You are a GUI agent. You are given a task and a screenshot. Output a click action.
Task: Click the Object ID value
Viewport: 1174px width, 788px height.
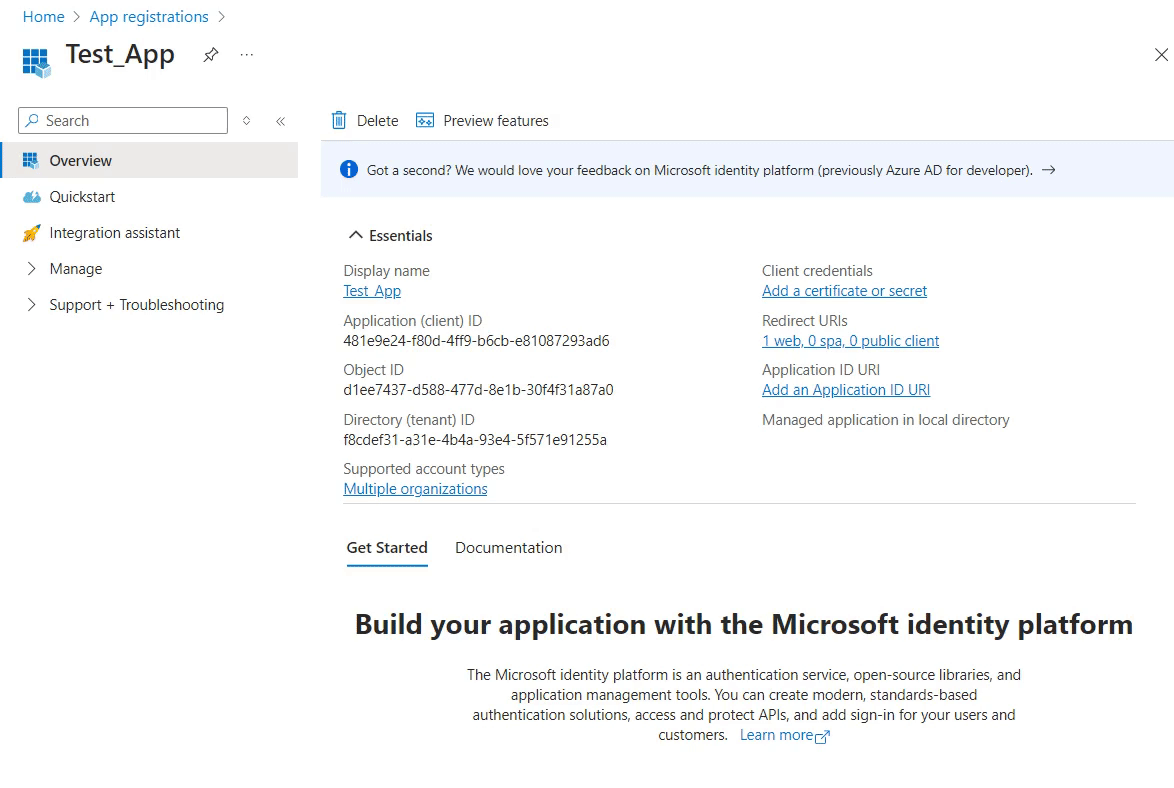point(478,390)
